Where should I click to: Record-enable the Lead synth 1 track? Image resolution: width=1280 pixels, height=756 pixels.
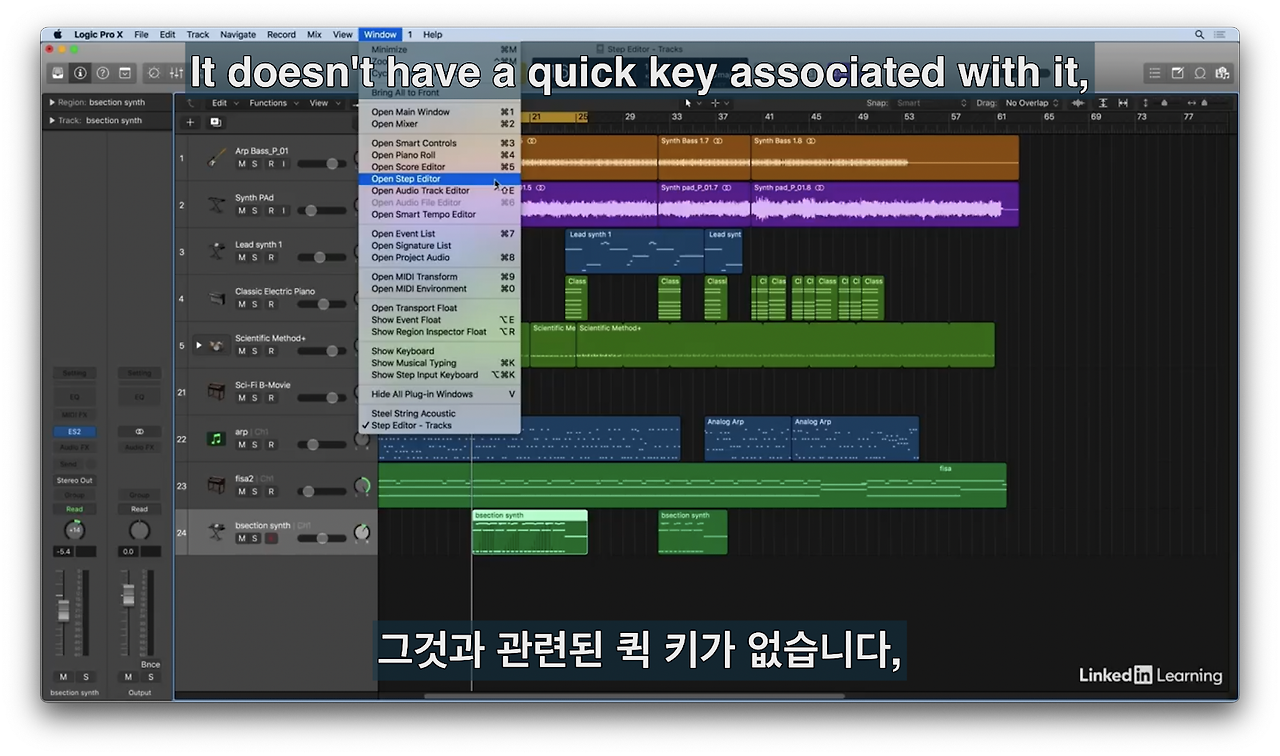tap(270, 258)
